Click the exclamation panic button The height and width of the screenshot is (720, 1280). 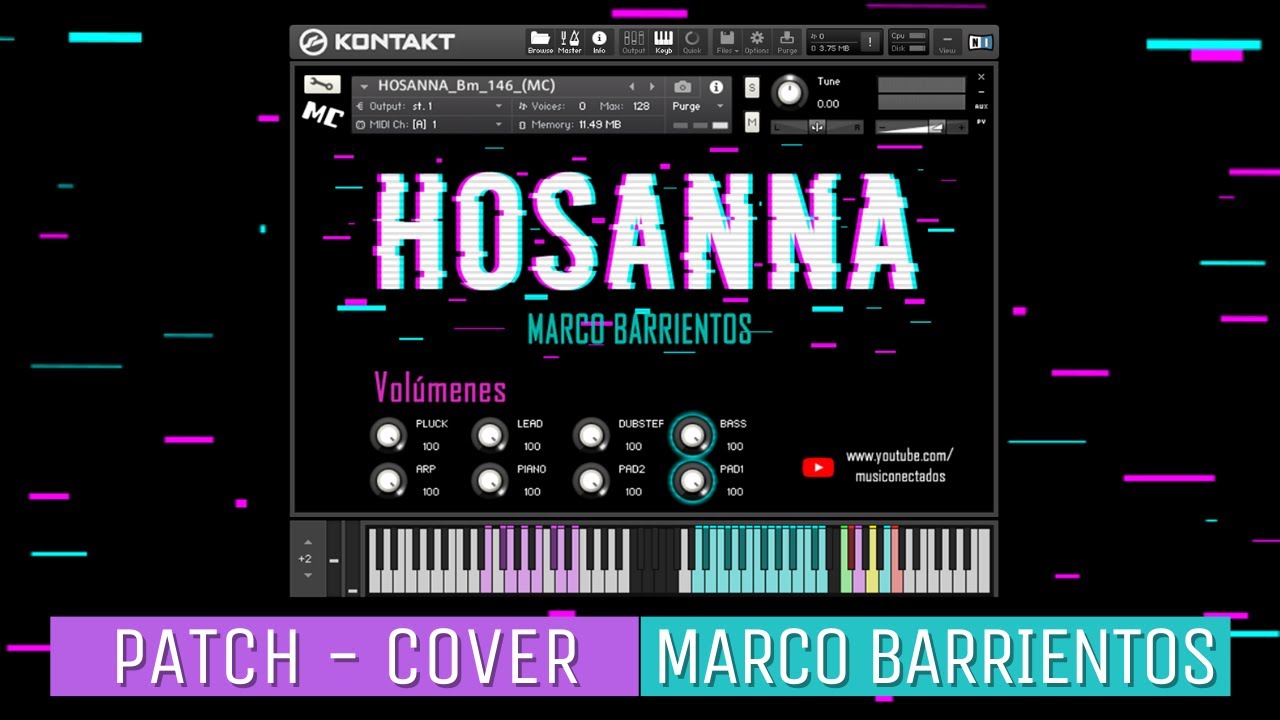(870, 42)
